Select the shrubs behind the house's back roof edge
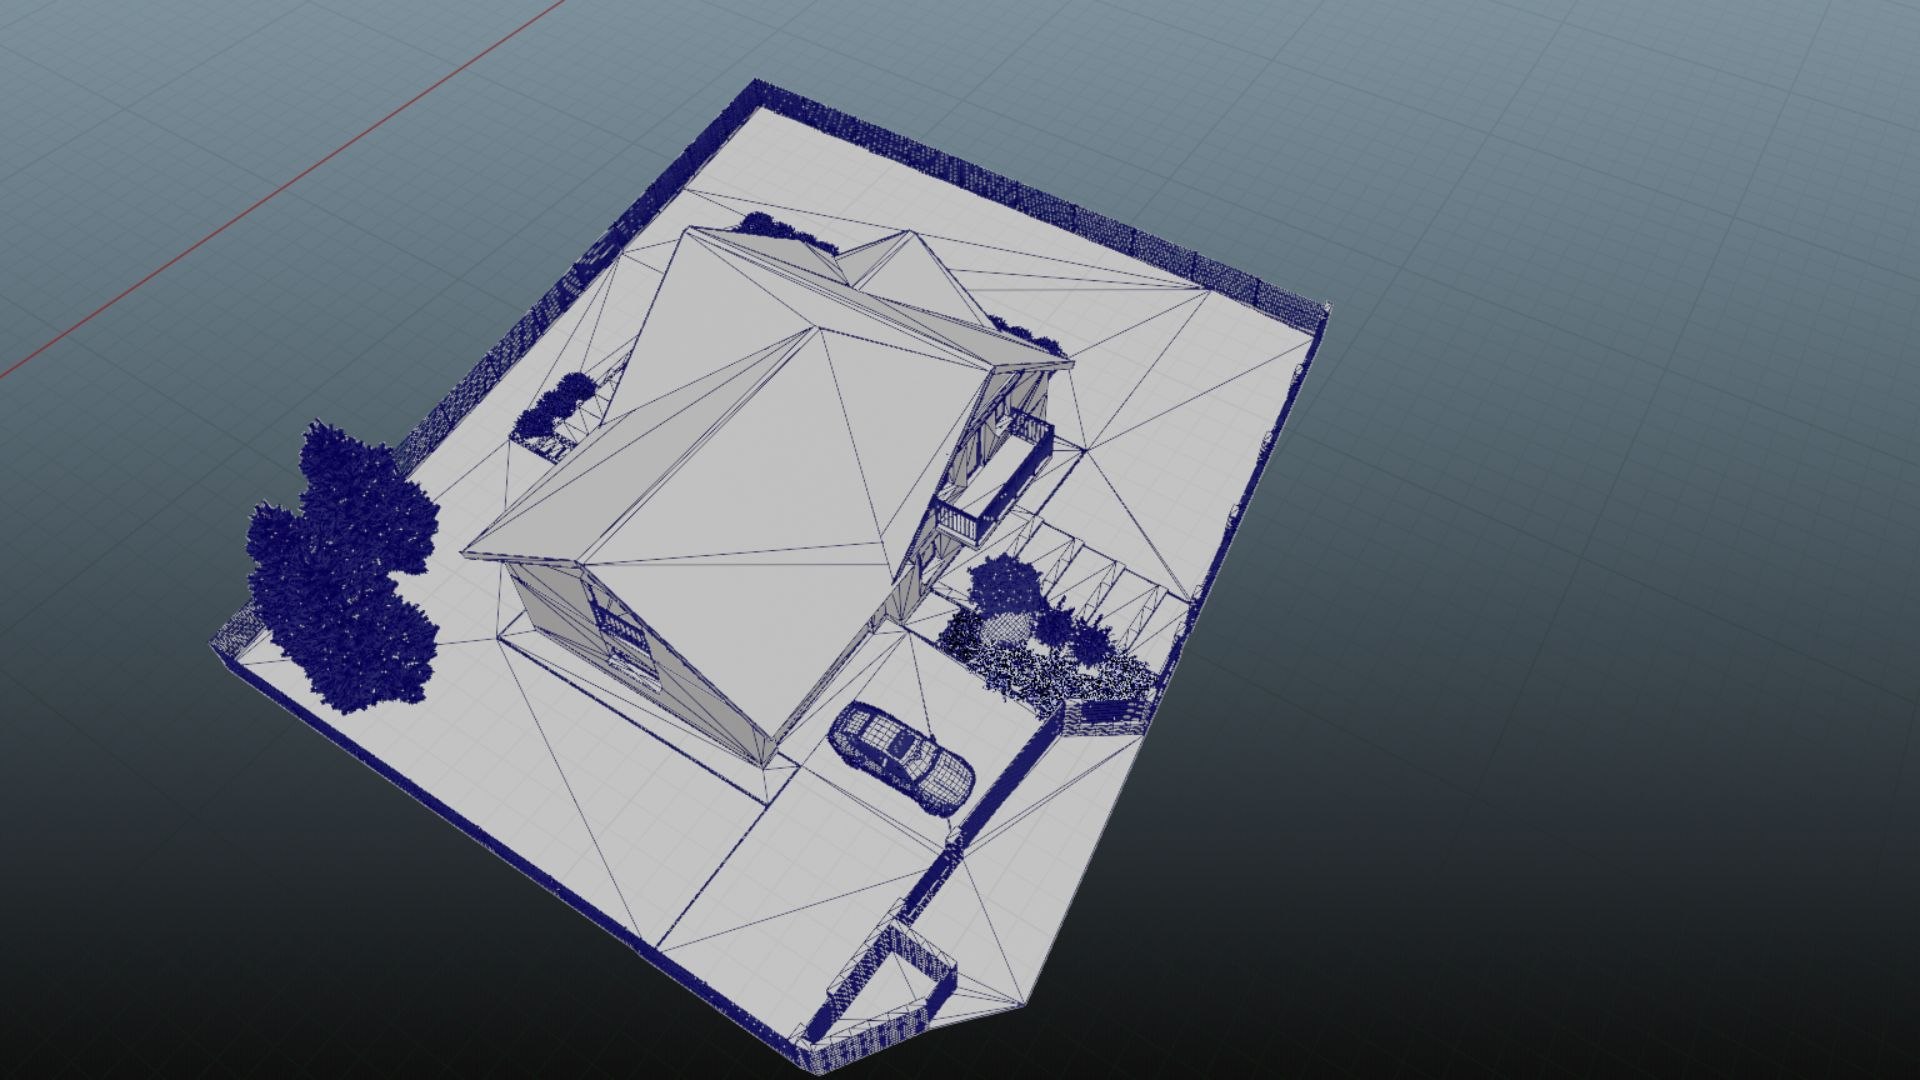The image size is (1920, 1080). [772, 228]
